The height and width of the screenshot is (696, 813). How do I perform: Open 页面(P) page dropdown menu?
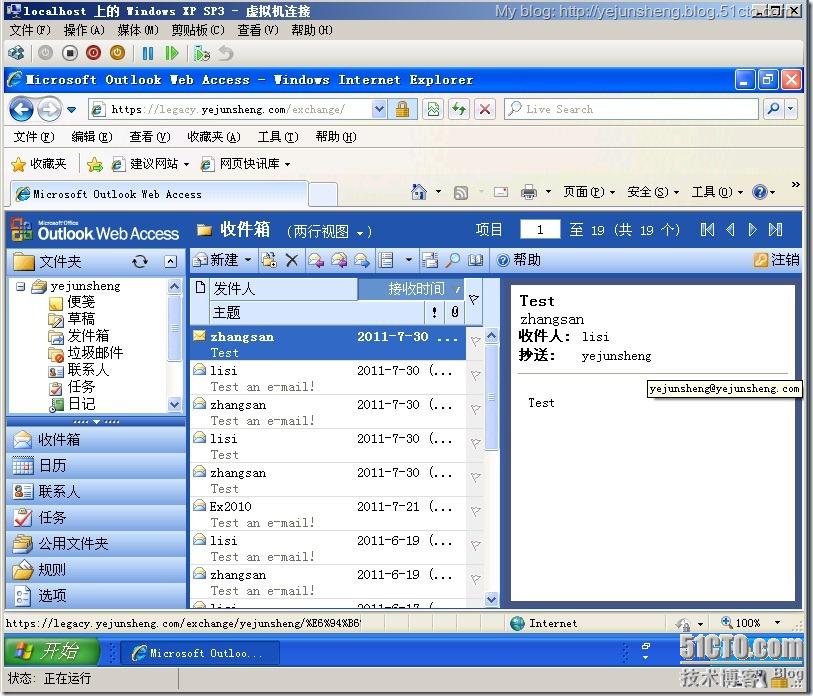[x=589, y=192]
